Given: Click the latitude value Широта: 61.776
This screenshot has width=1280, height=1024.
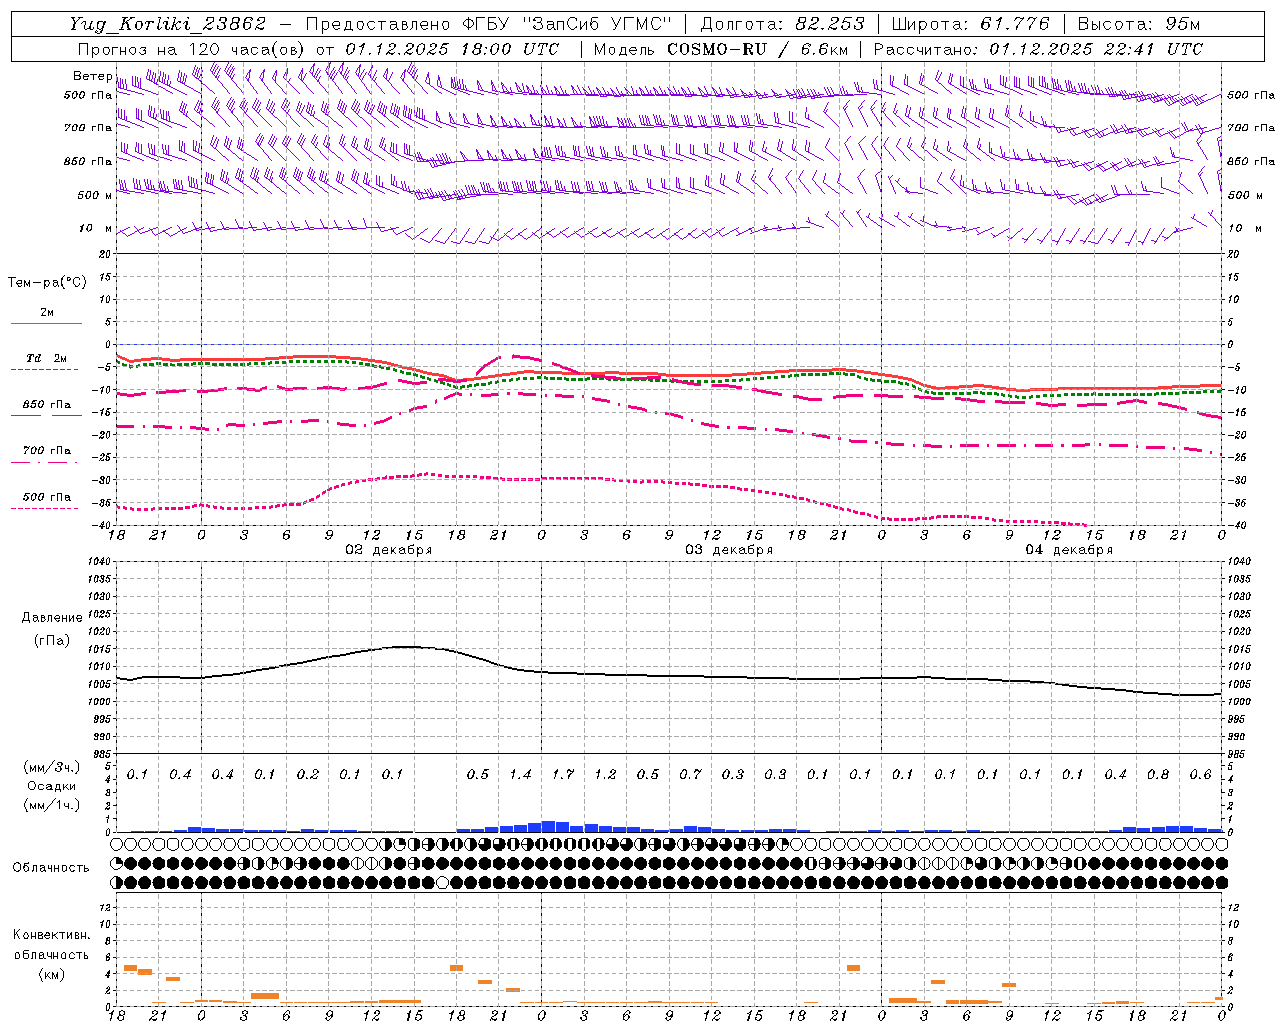Looking at the screenshot, I should point(970,24).
